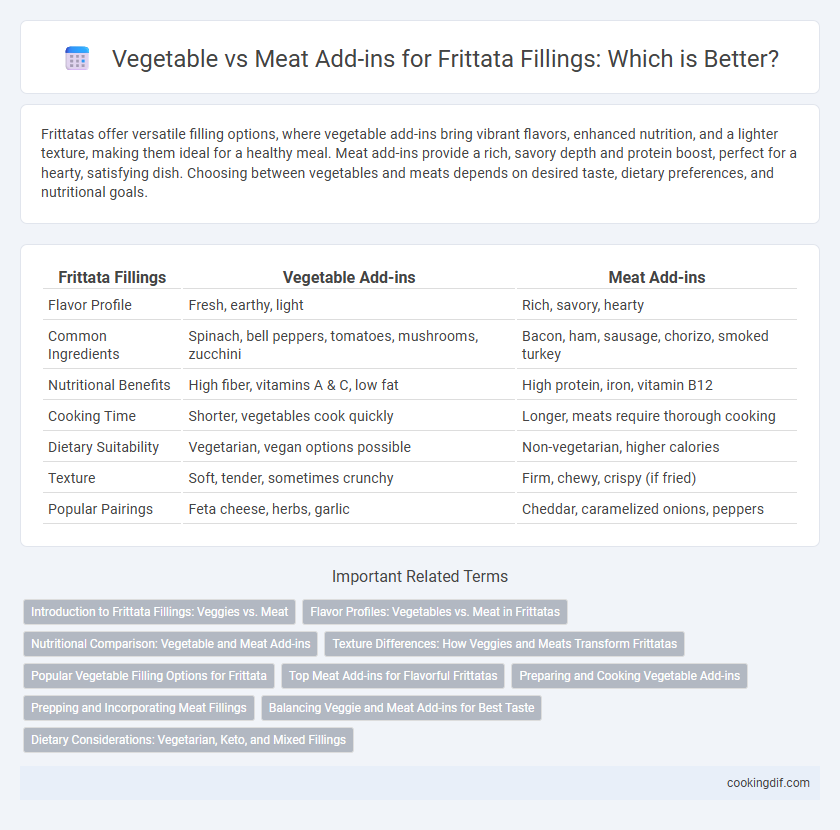Click the 'Important Related Terms' heading

pos(420,576)
